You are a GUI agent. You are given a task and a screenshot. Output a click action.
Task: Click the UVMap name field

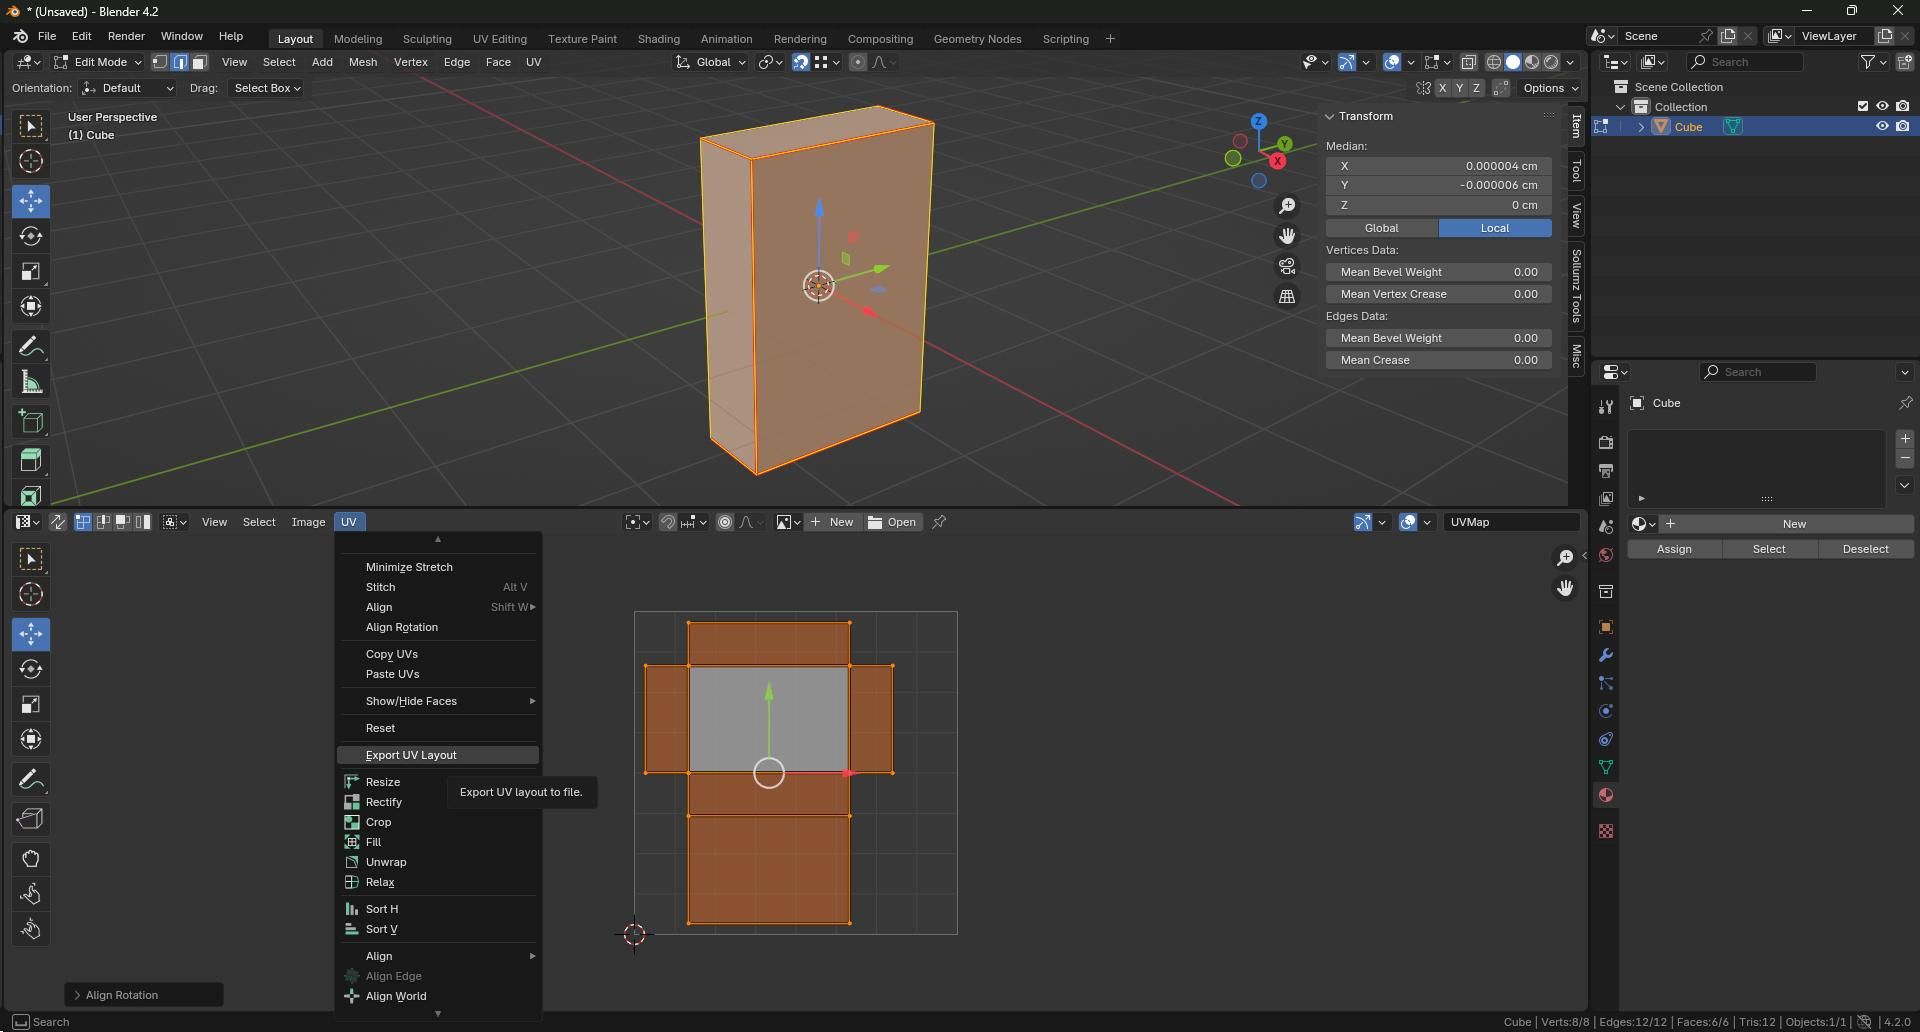pos(1511,521)
